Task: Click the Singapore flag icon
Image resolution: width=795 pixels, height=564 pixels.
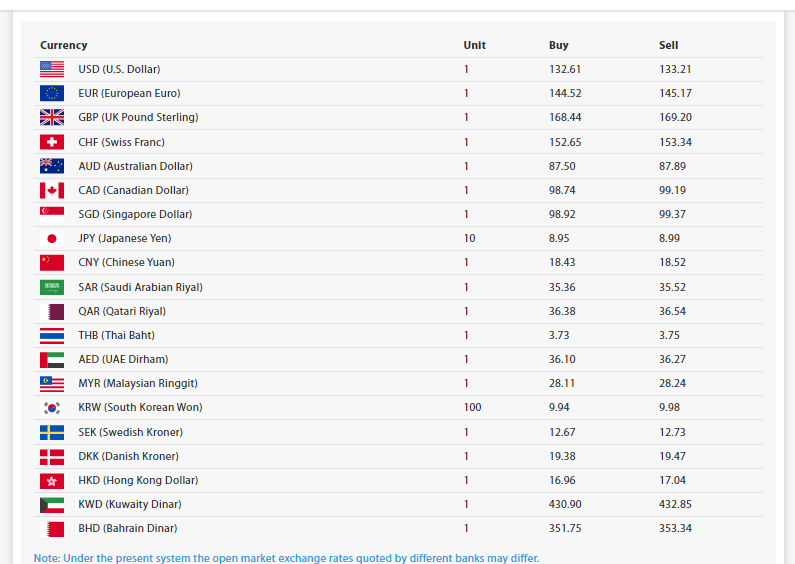Action: point(52,214)
